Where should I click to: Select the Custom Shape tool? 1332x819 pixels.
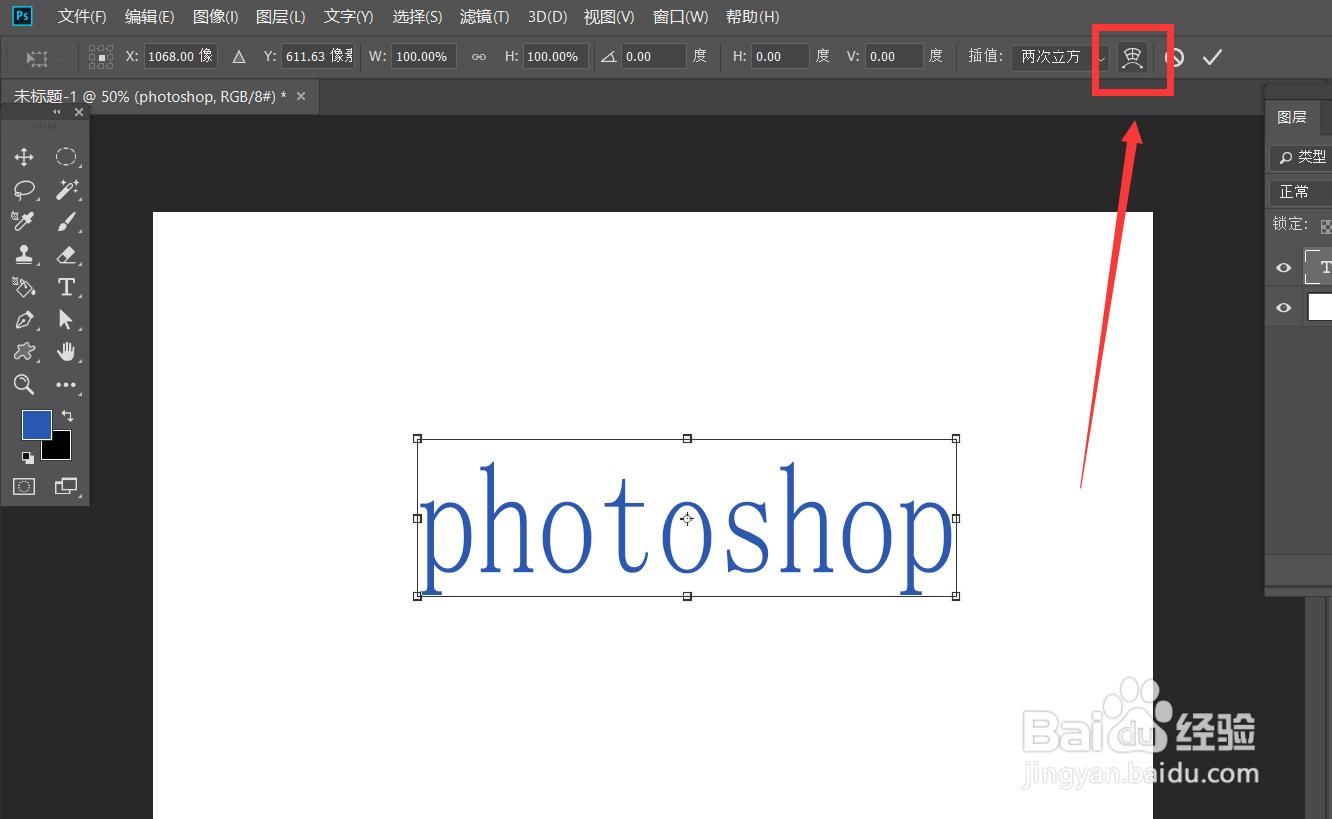tap(24, 352)
